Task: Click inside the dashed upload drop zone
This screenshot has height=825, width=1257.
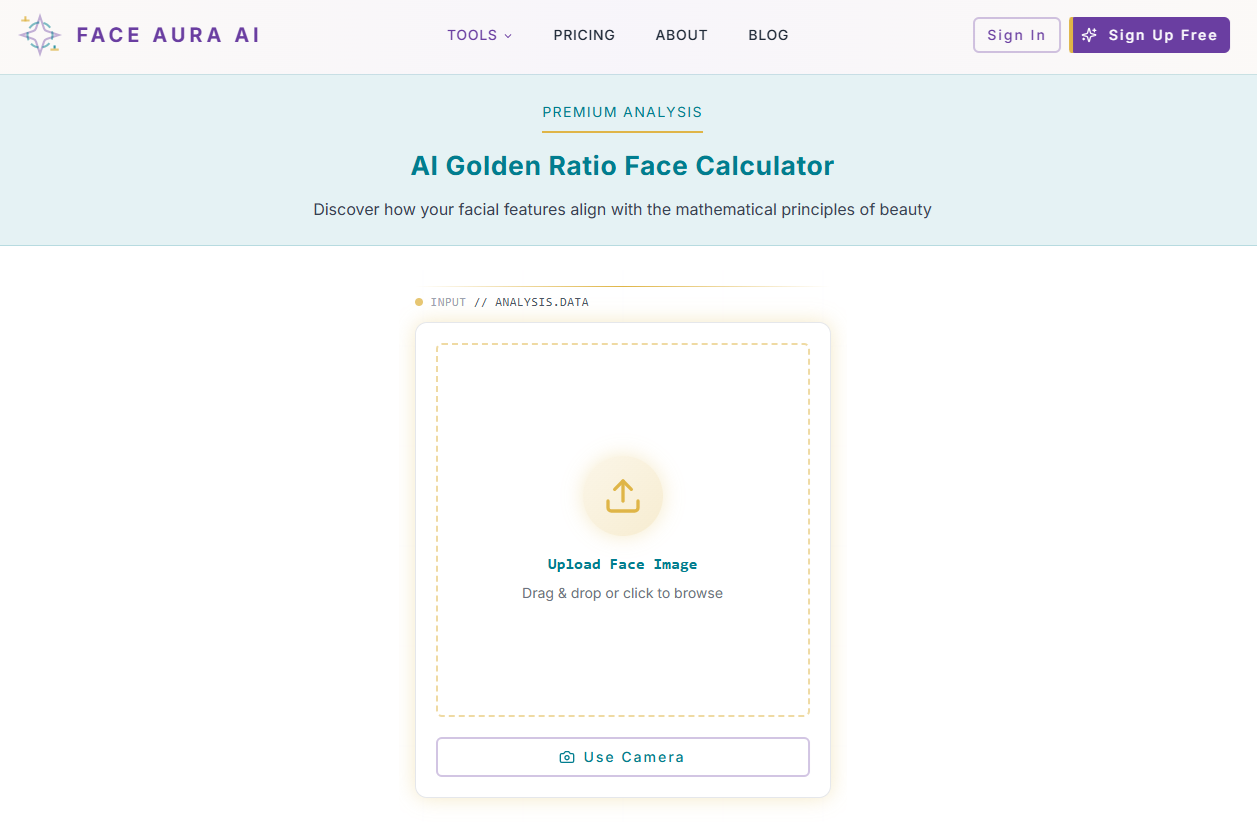Action: point(622,530)
